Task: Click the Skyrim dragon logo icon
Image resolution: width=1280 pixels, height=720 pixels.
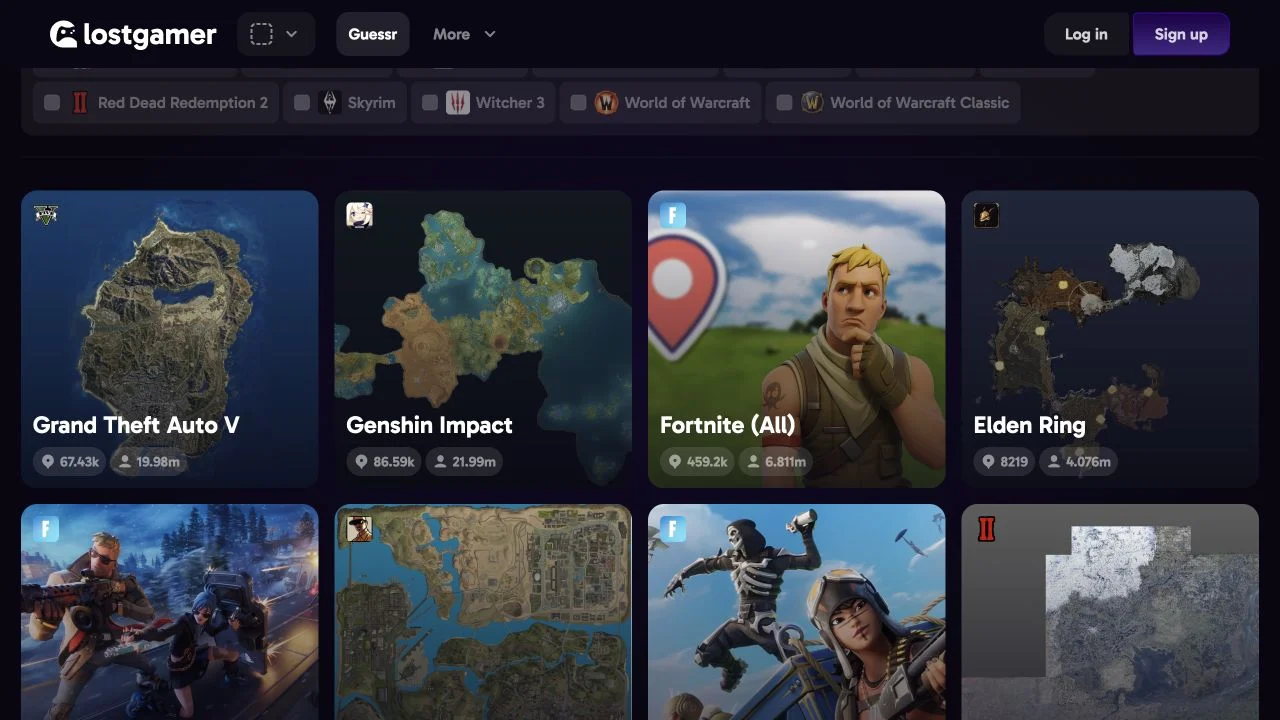Action: [x=330, y=102]
